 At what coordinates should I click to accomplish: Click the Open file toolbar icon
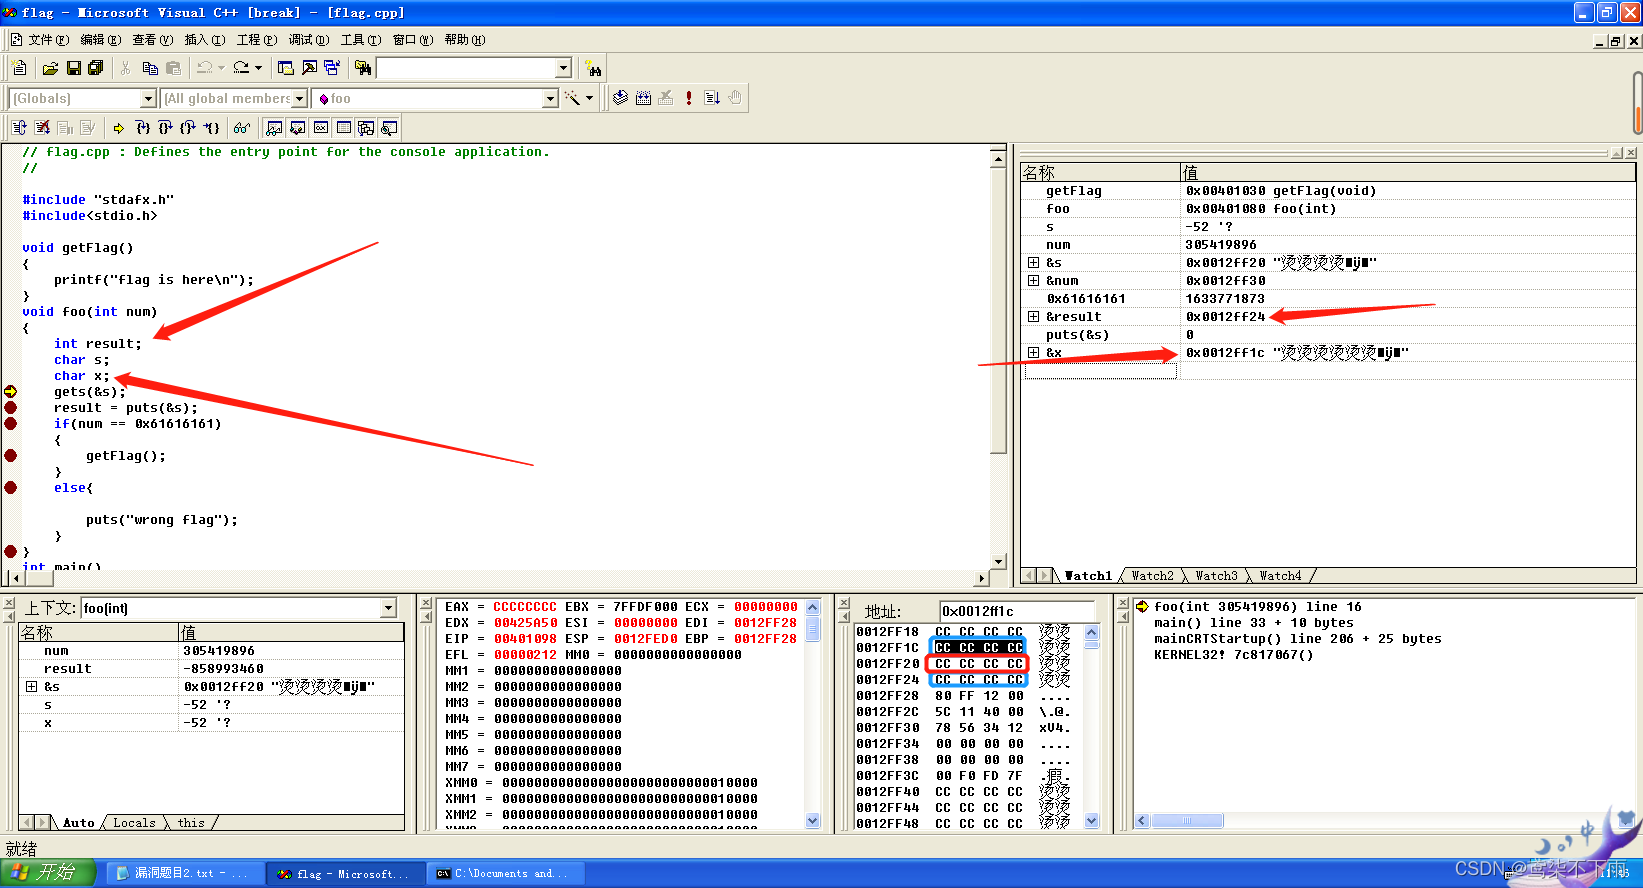pos(50,68)
